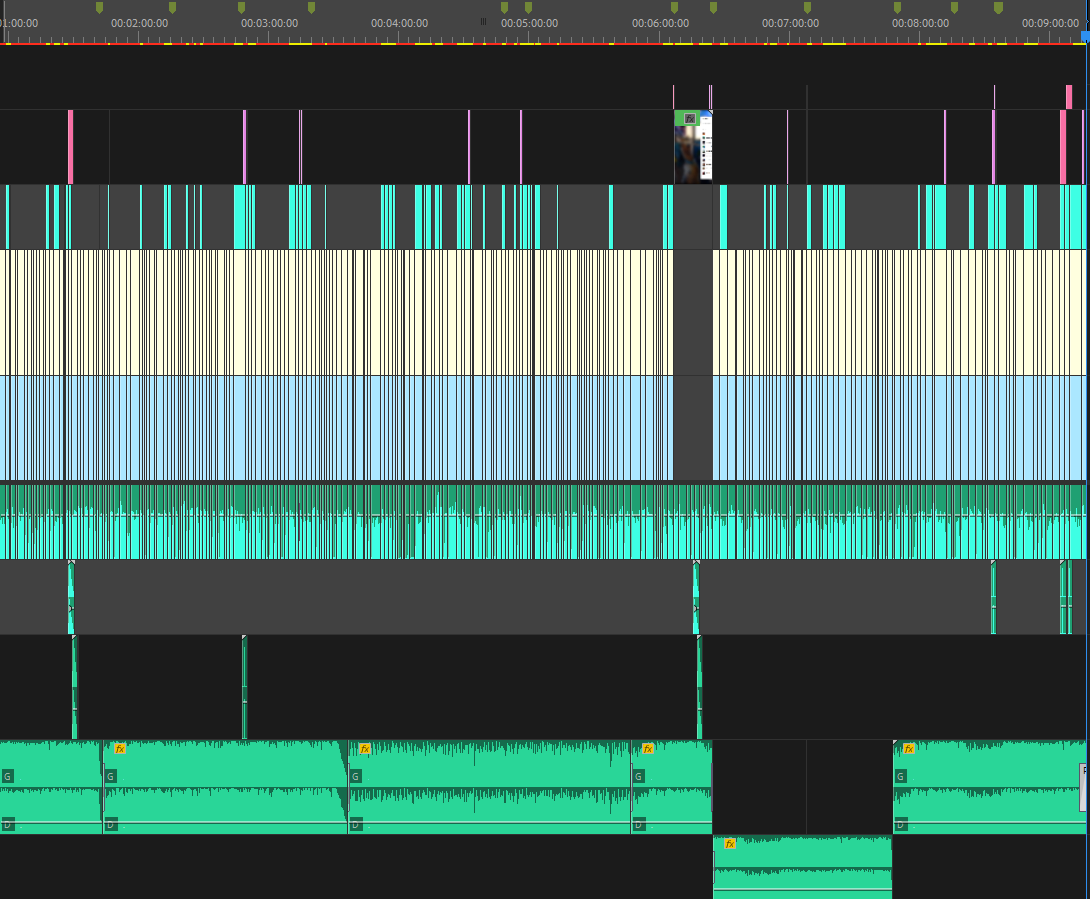
Task: Select the first teal clip on the third track
Action: 5,213
